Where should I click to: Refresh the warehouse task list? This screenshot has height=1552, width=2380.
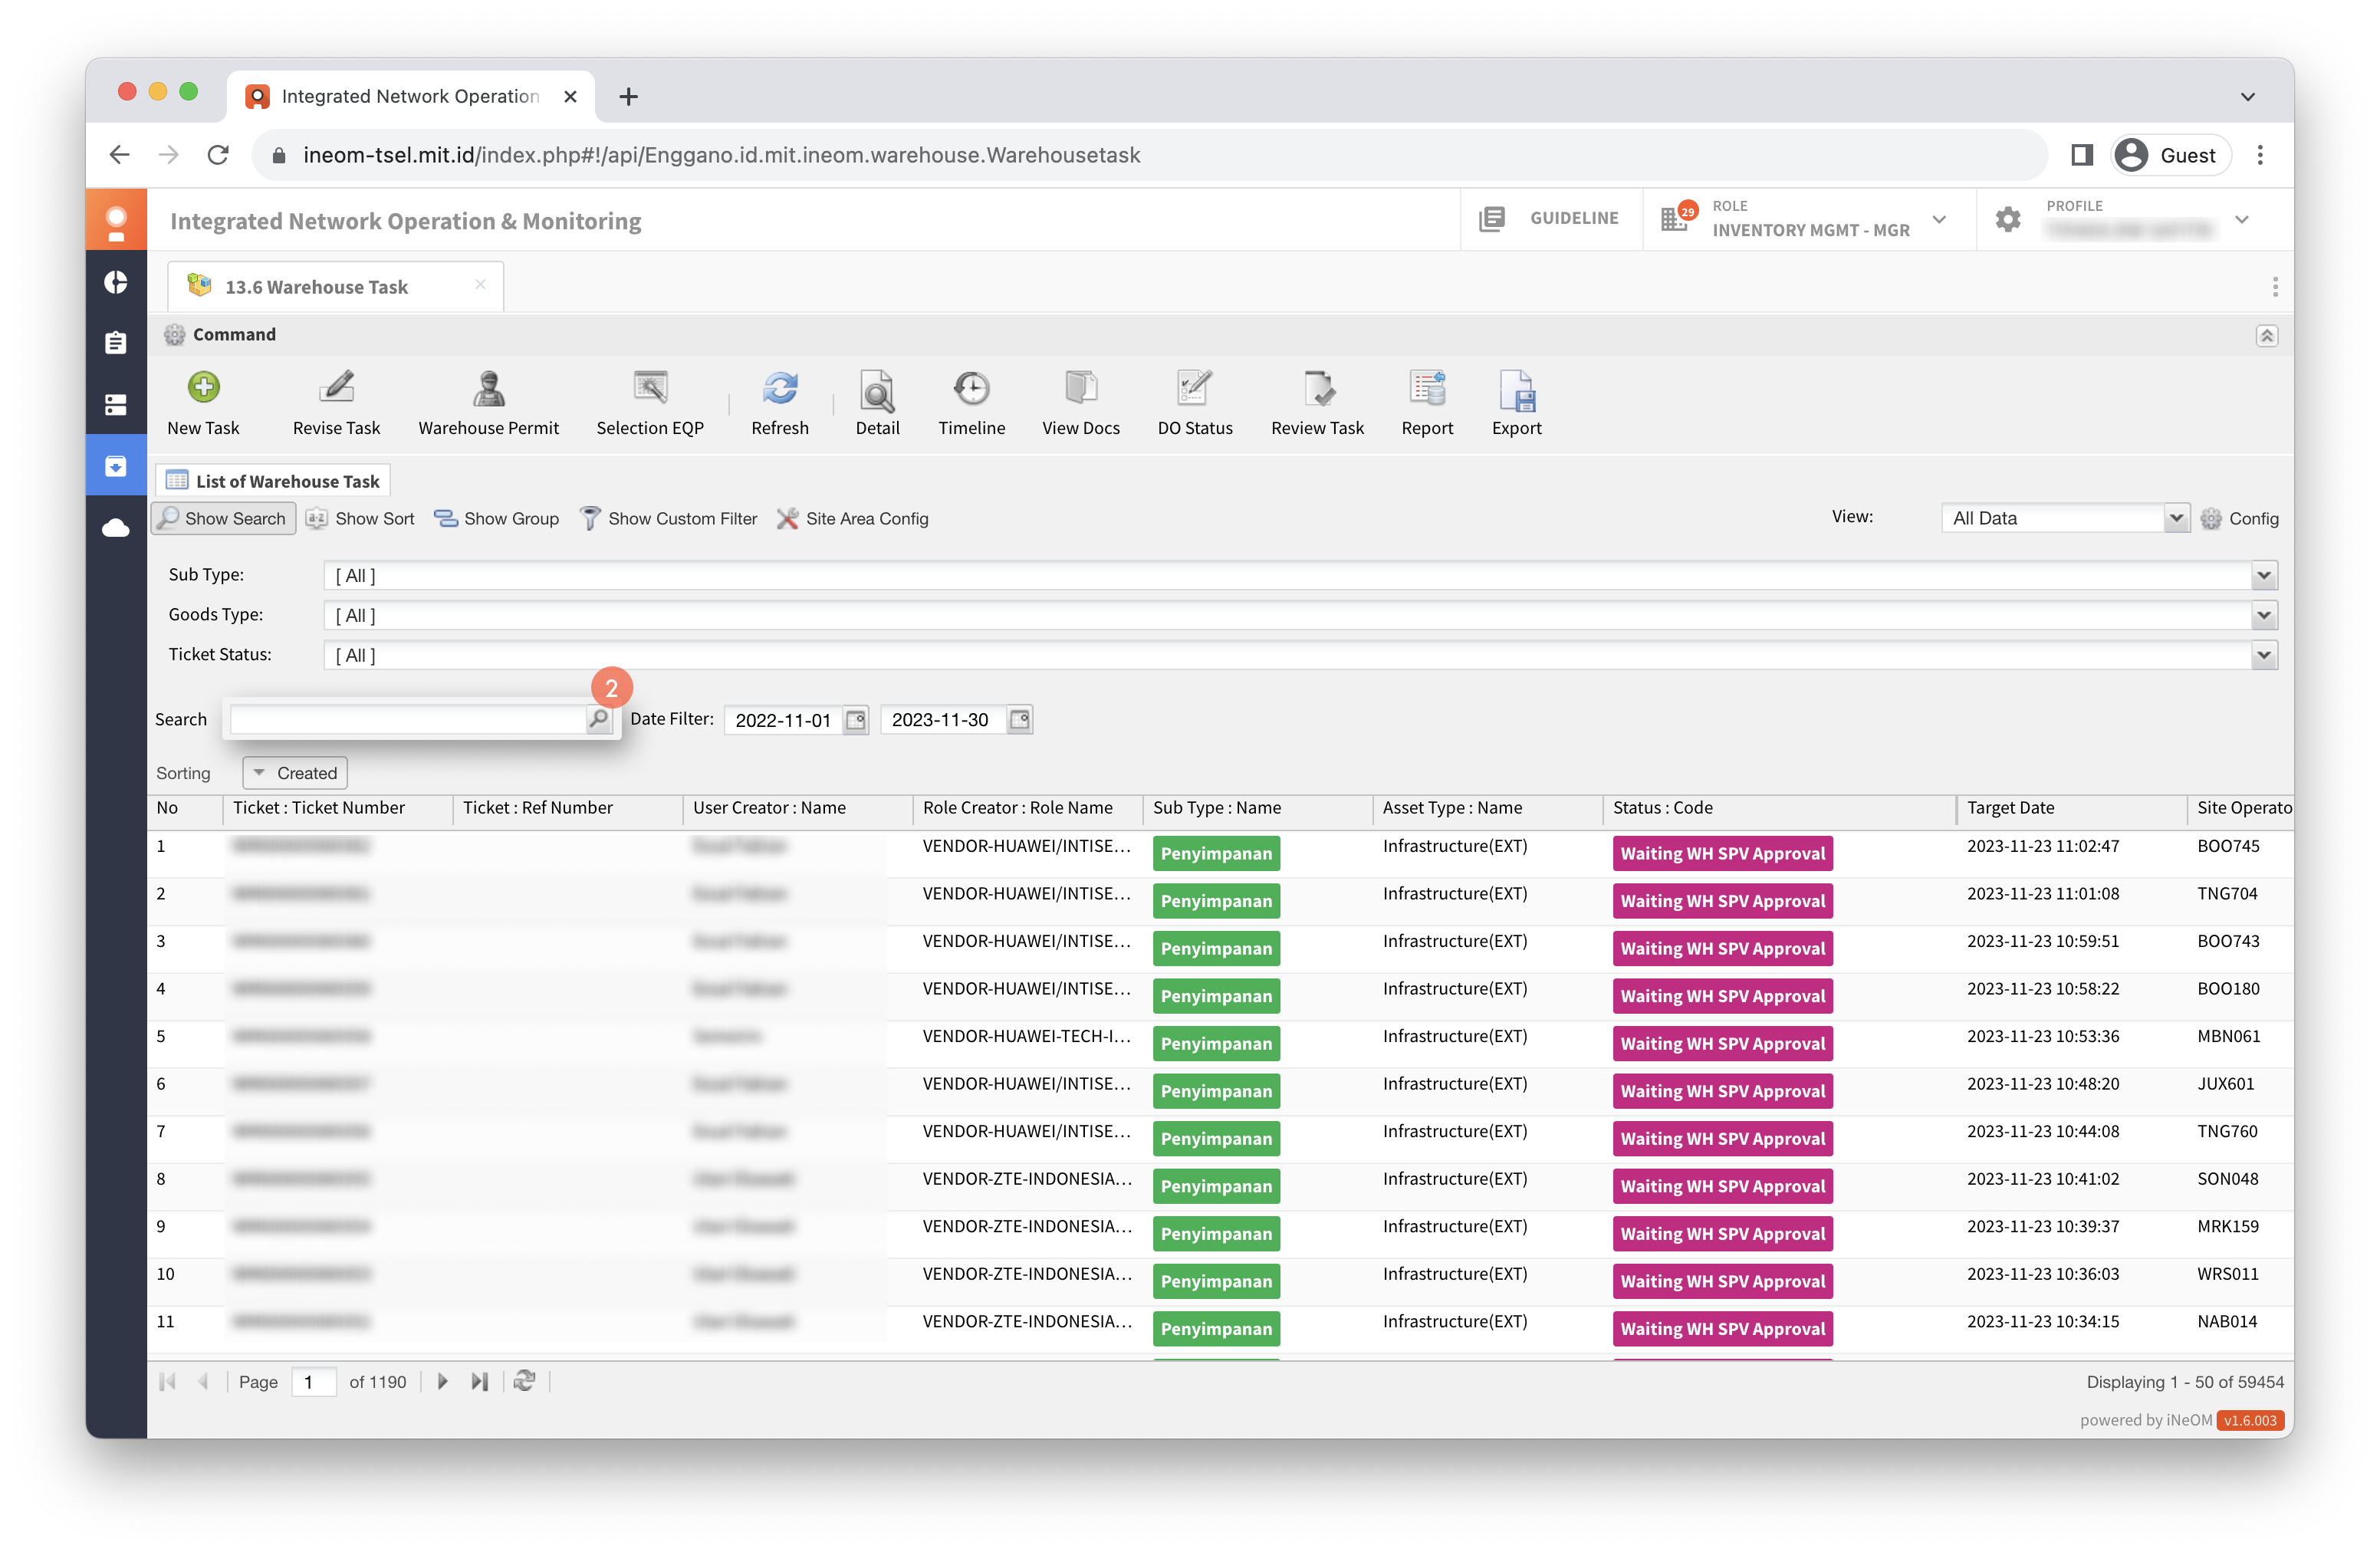[x=779, y=403]
